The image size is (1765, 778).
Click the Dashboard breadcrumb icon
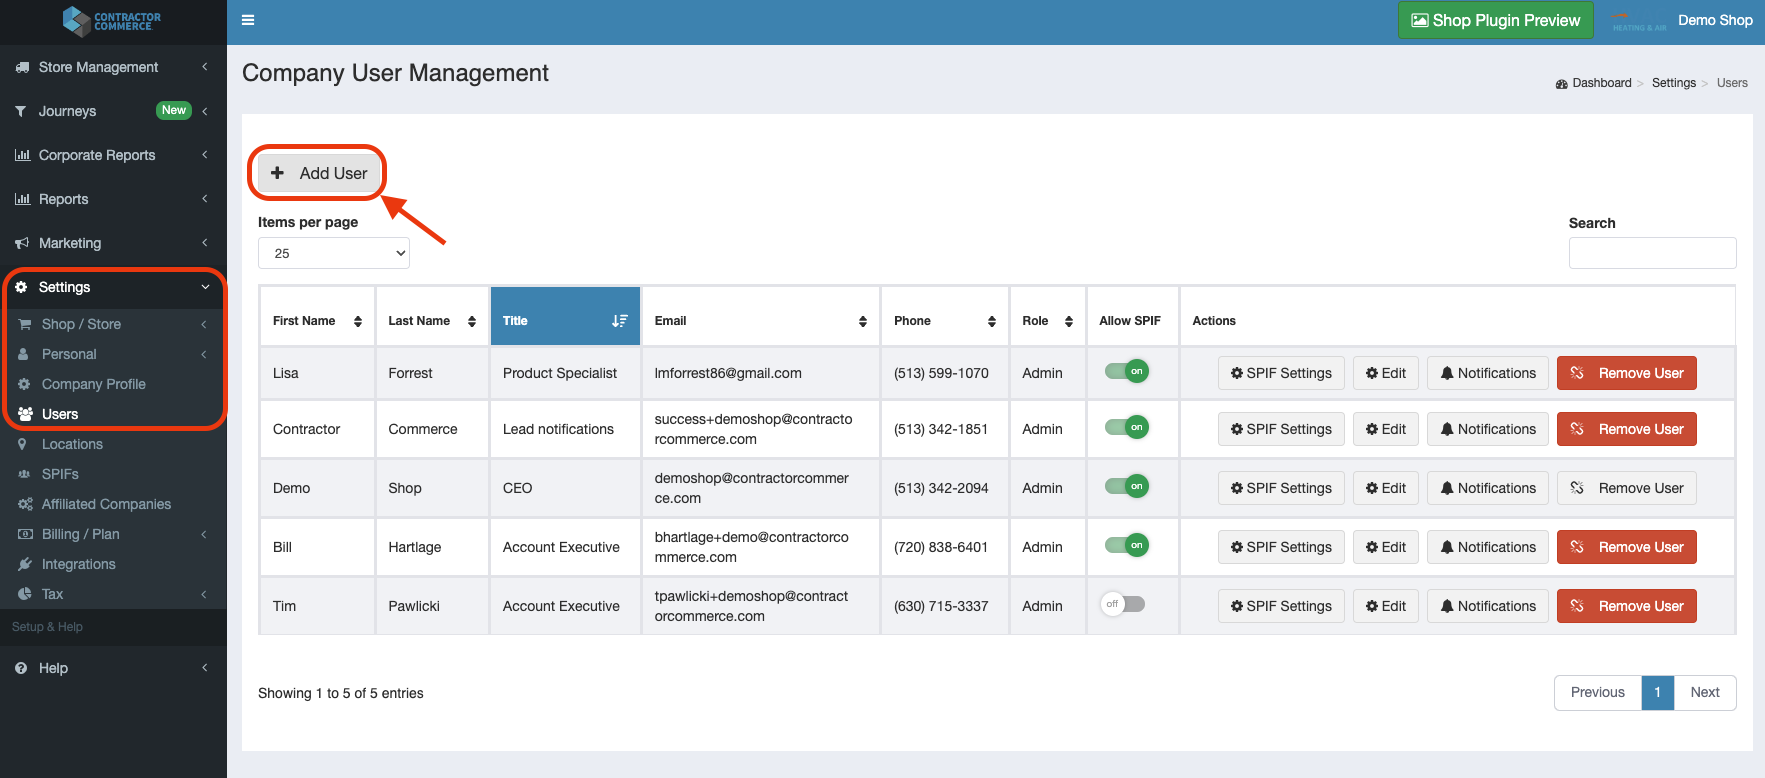[x=1562, y=84]
